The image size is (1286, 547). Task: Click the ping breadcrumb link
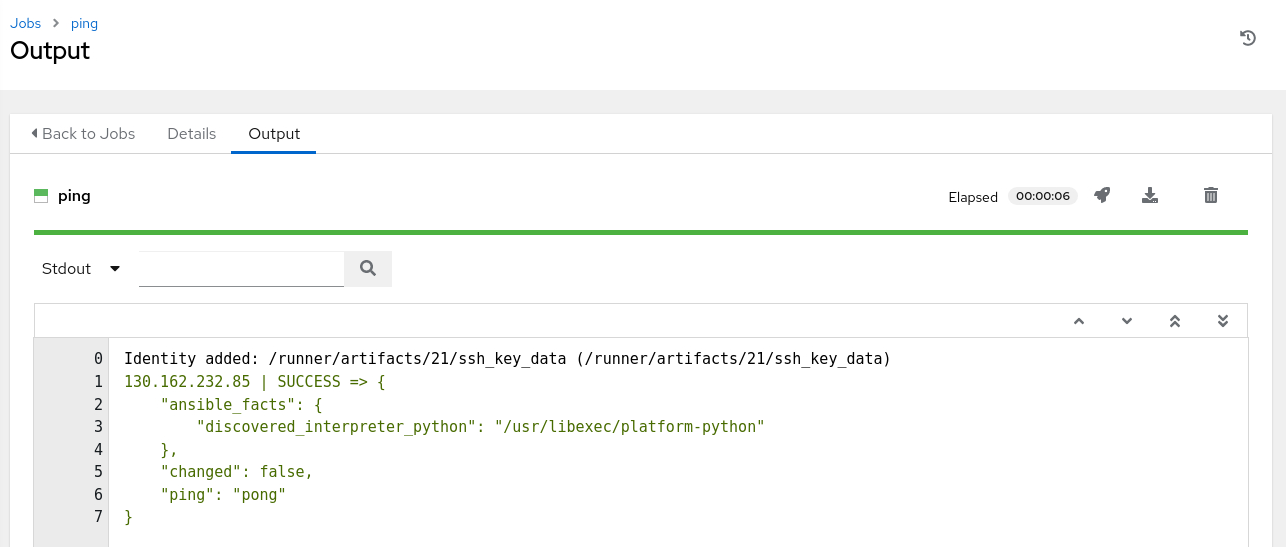coord(84,23)
